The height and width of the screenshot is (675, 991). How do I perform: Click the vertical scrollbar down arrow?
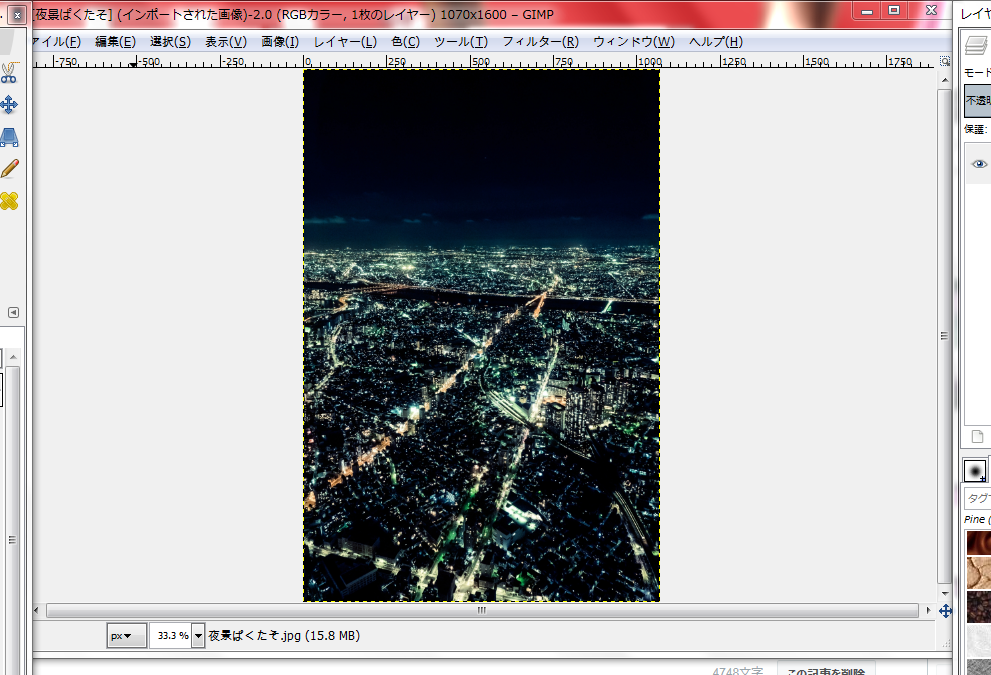pos(945,593)
